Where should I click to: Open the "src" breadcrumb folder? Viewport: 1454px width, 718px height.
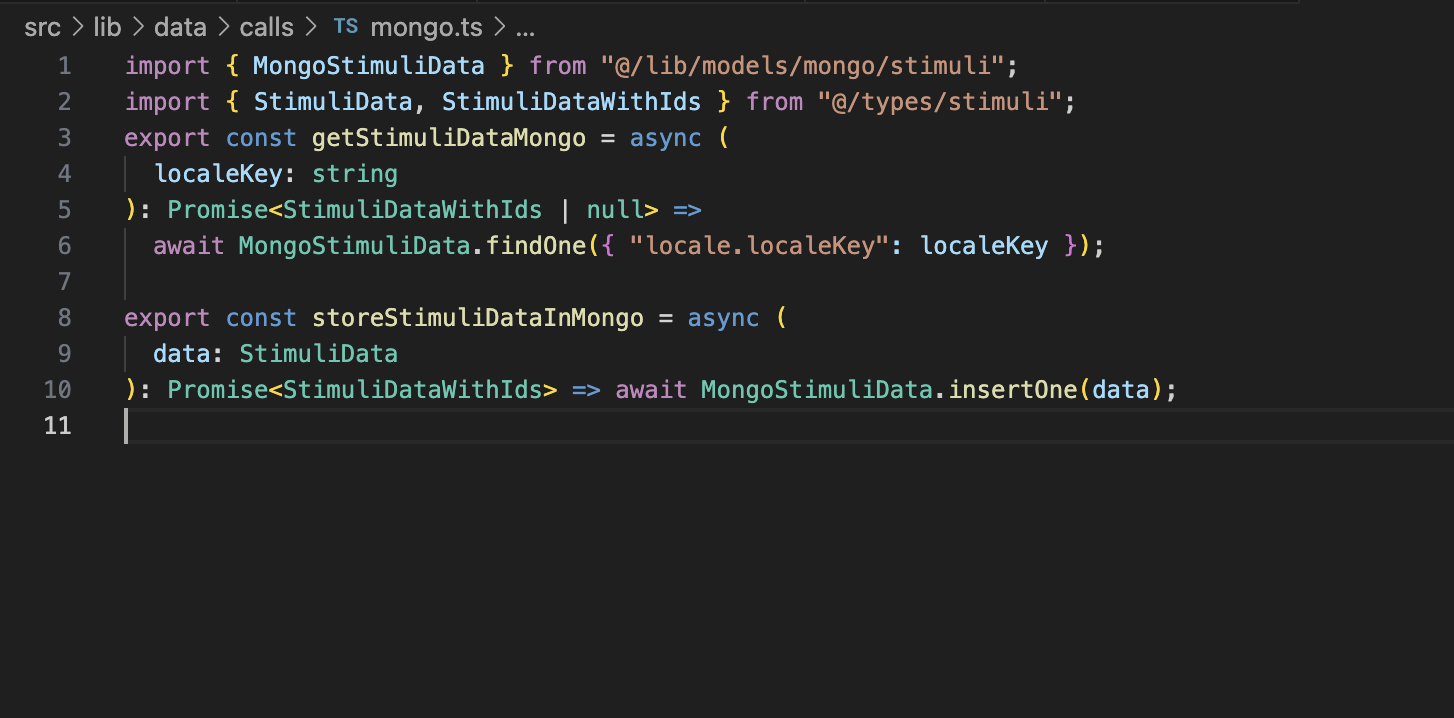(43, 27)
